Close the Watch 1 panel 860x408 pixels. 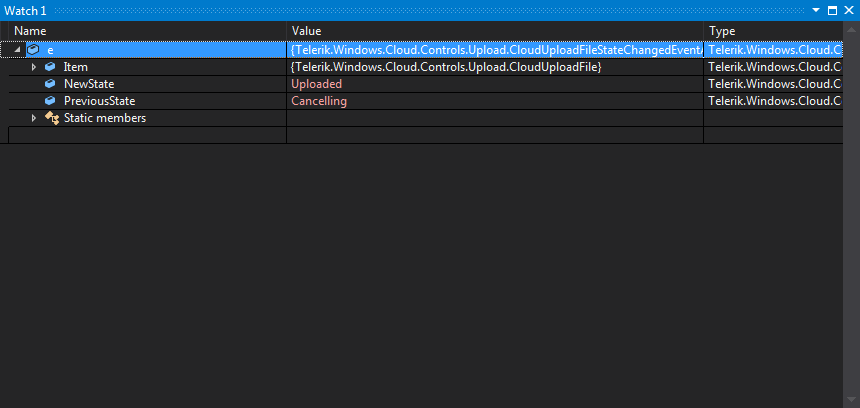[848, 10]
